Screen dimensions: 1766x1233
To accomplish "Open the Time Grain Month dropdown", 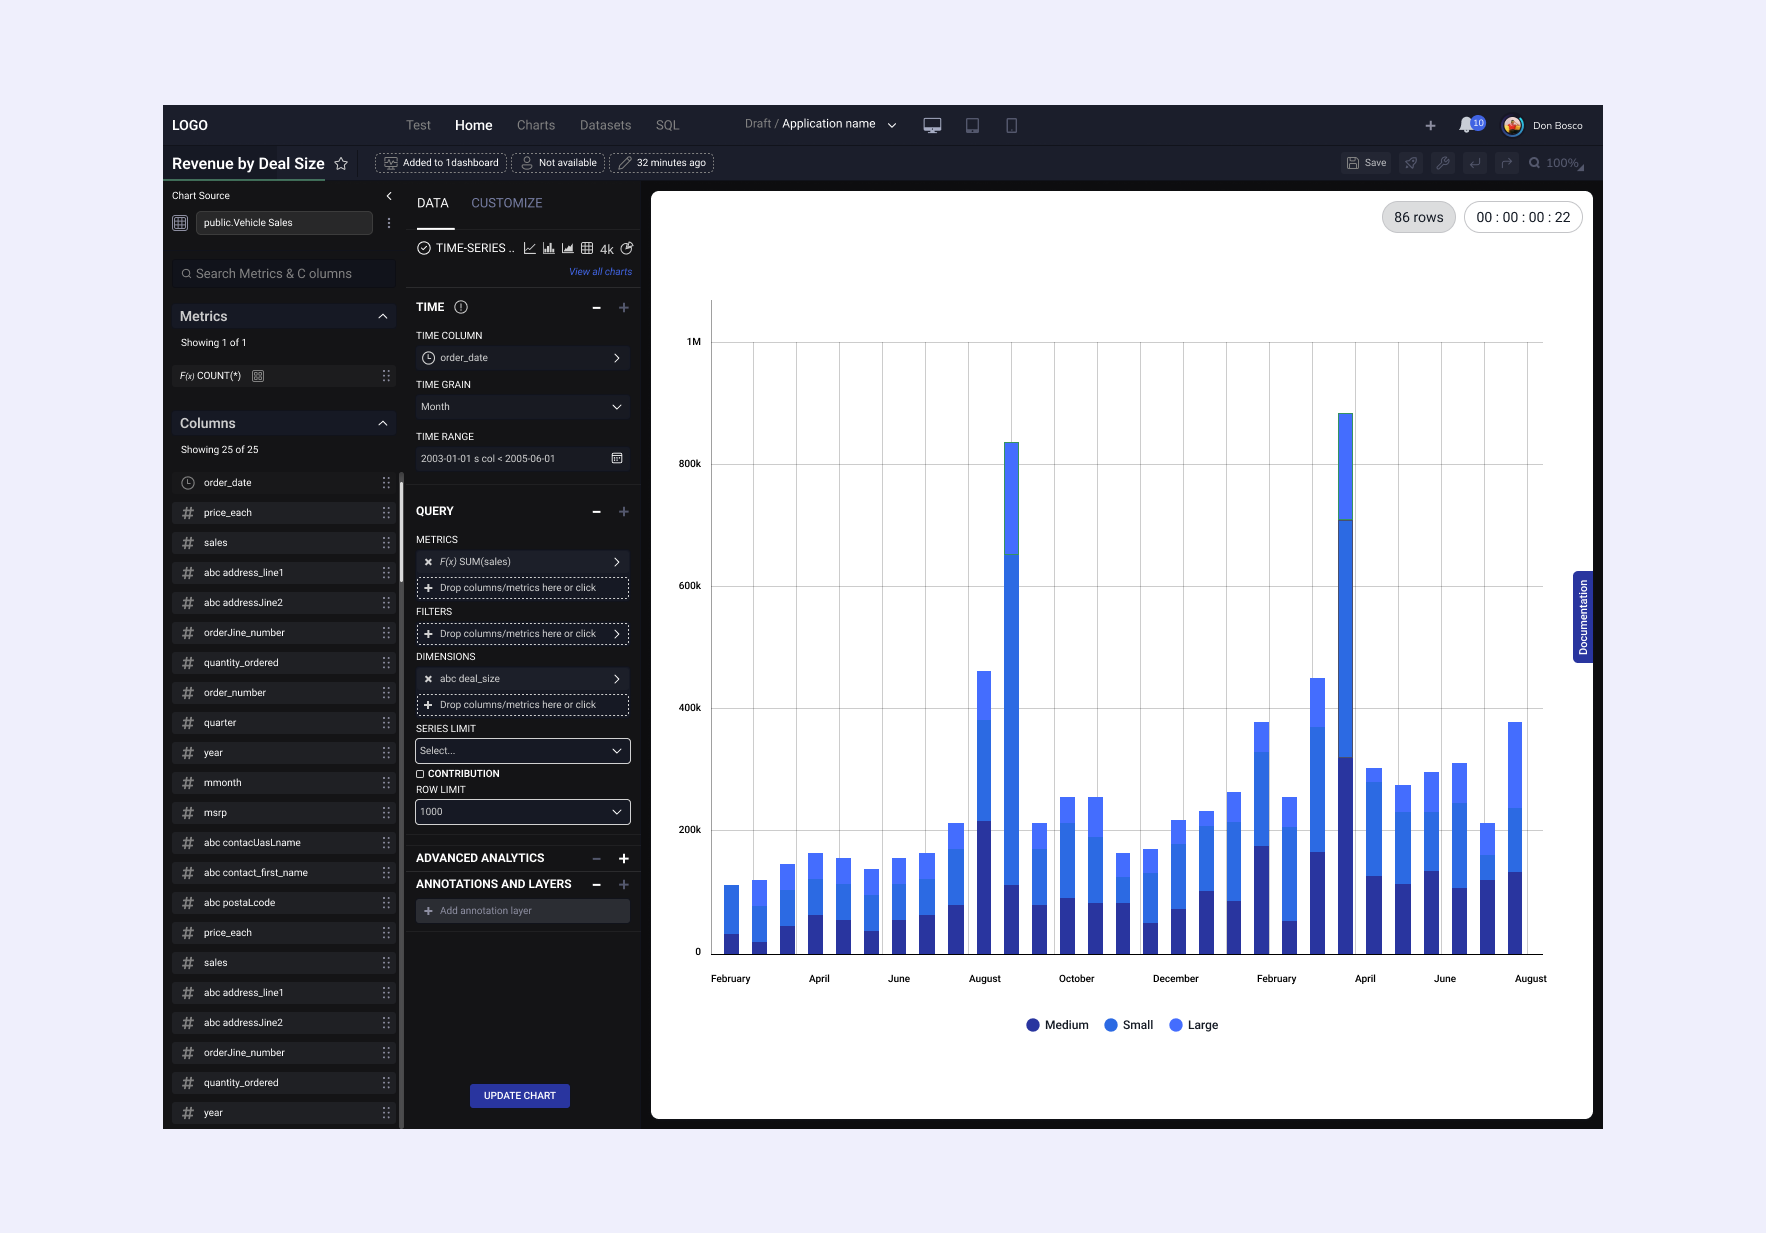I will (x=523, y=407).
